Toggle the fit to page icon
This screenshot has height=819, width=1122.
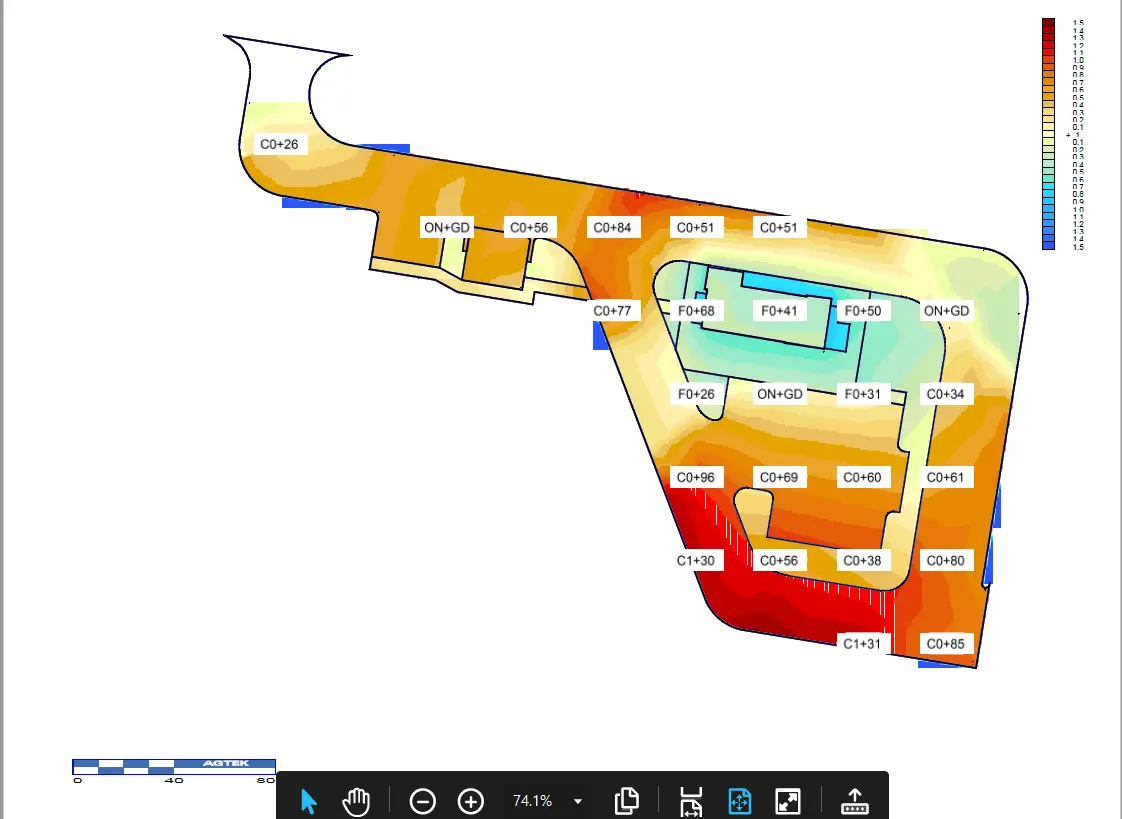tap(740, 801)
